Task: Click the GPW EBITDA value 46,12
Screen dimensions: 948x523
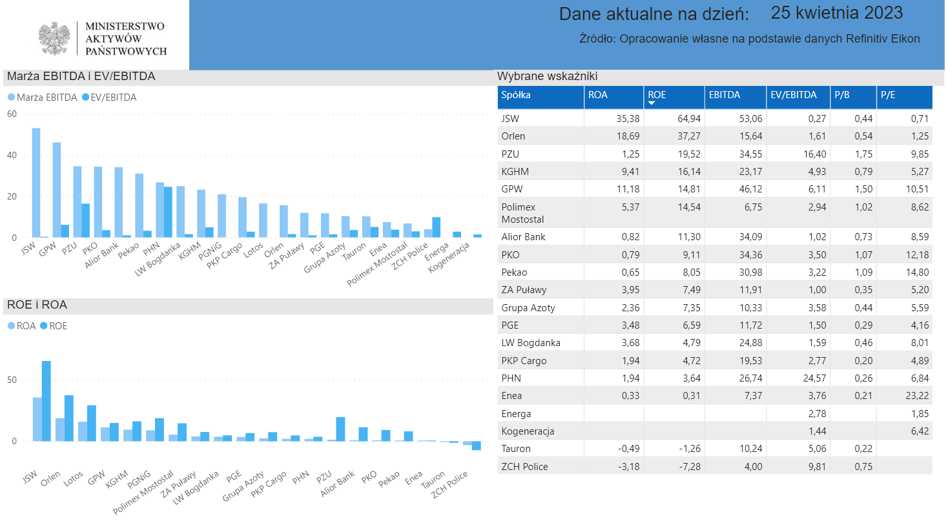Action: [x=750, y=189]
